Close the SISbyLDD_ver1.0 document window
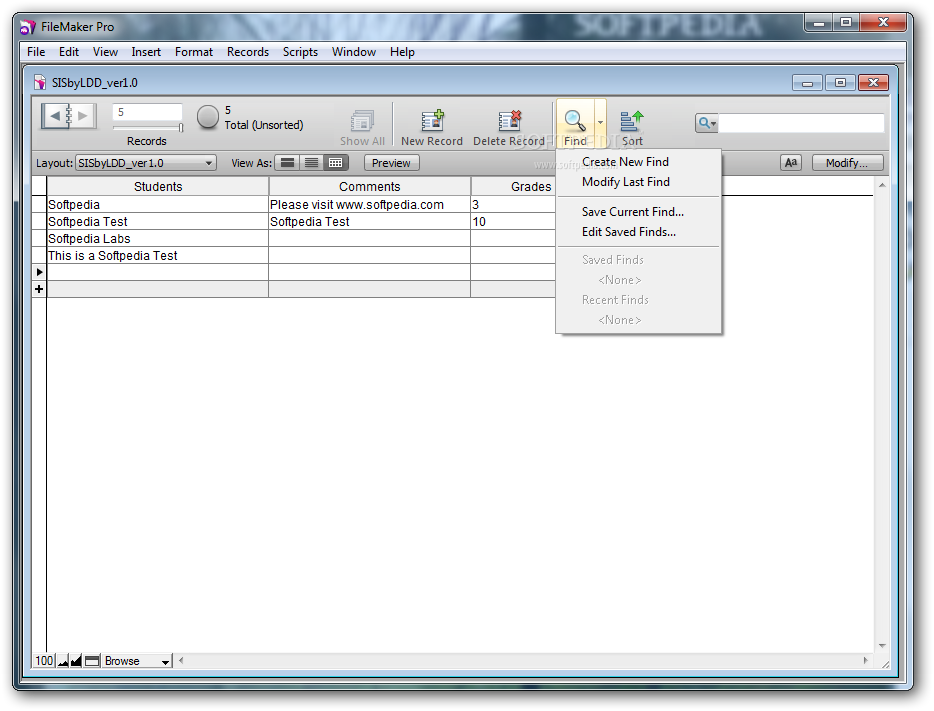The height and width of the screenshot is (711, 934). [x=873, y=82]
